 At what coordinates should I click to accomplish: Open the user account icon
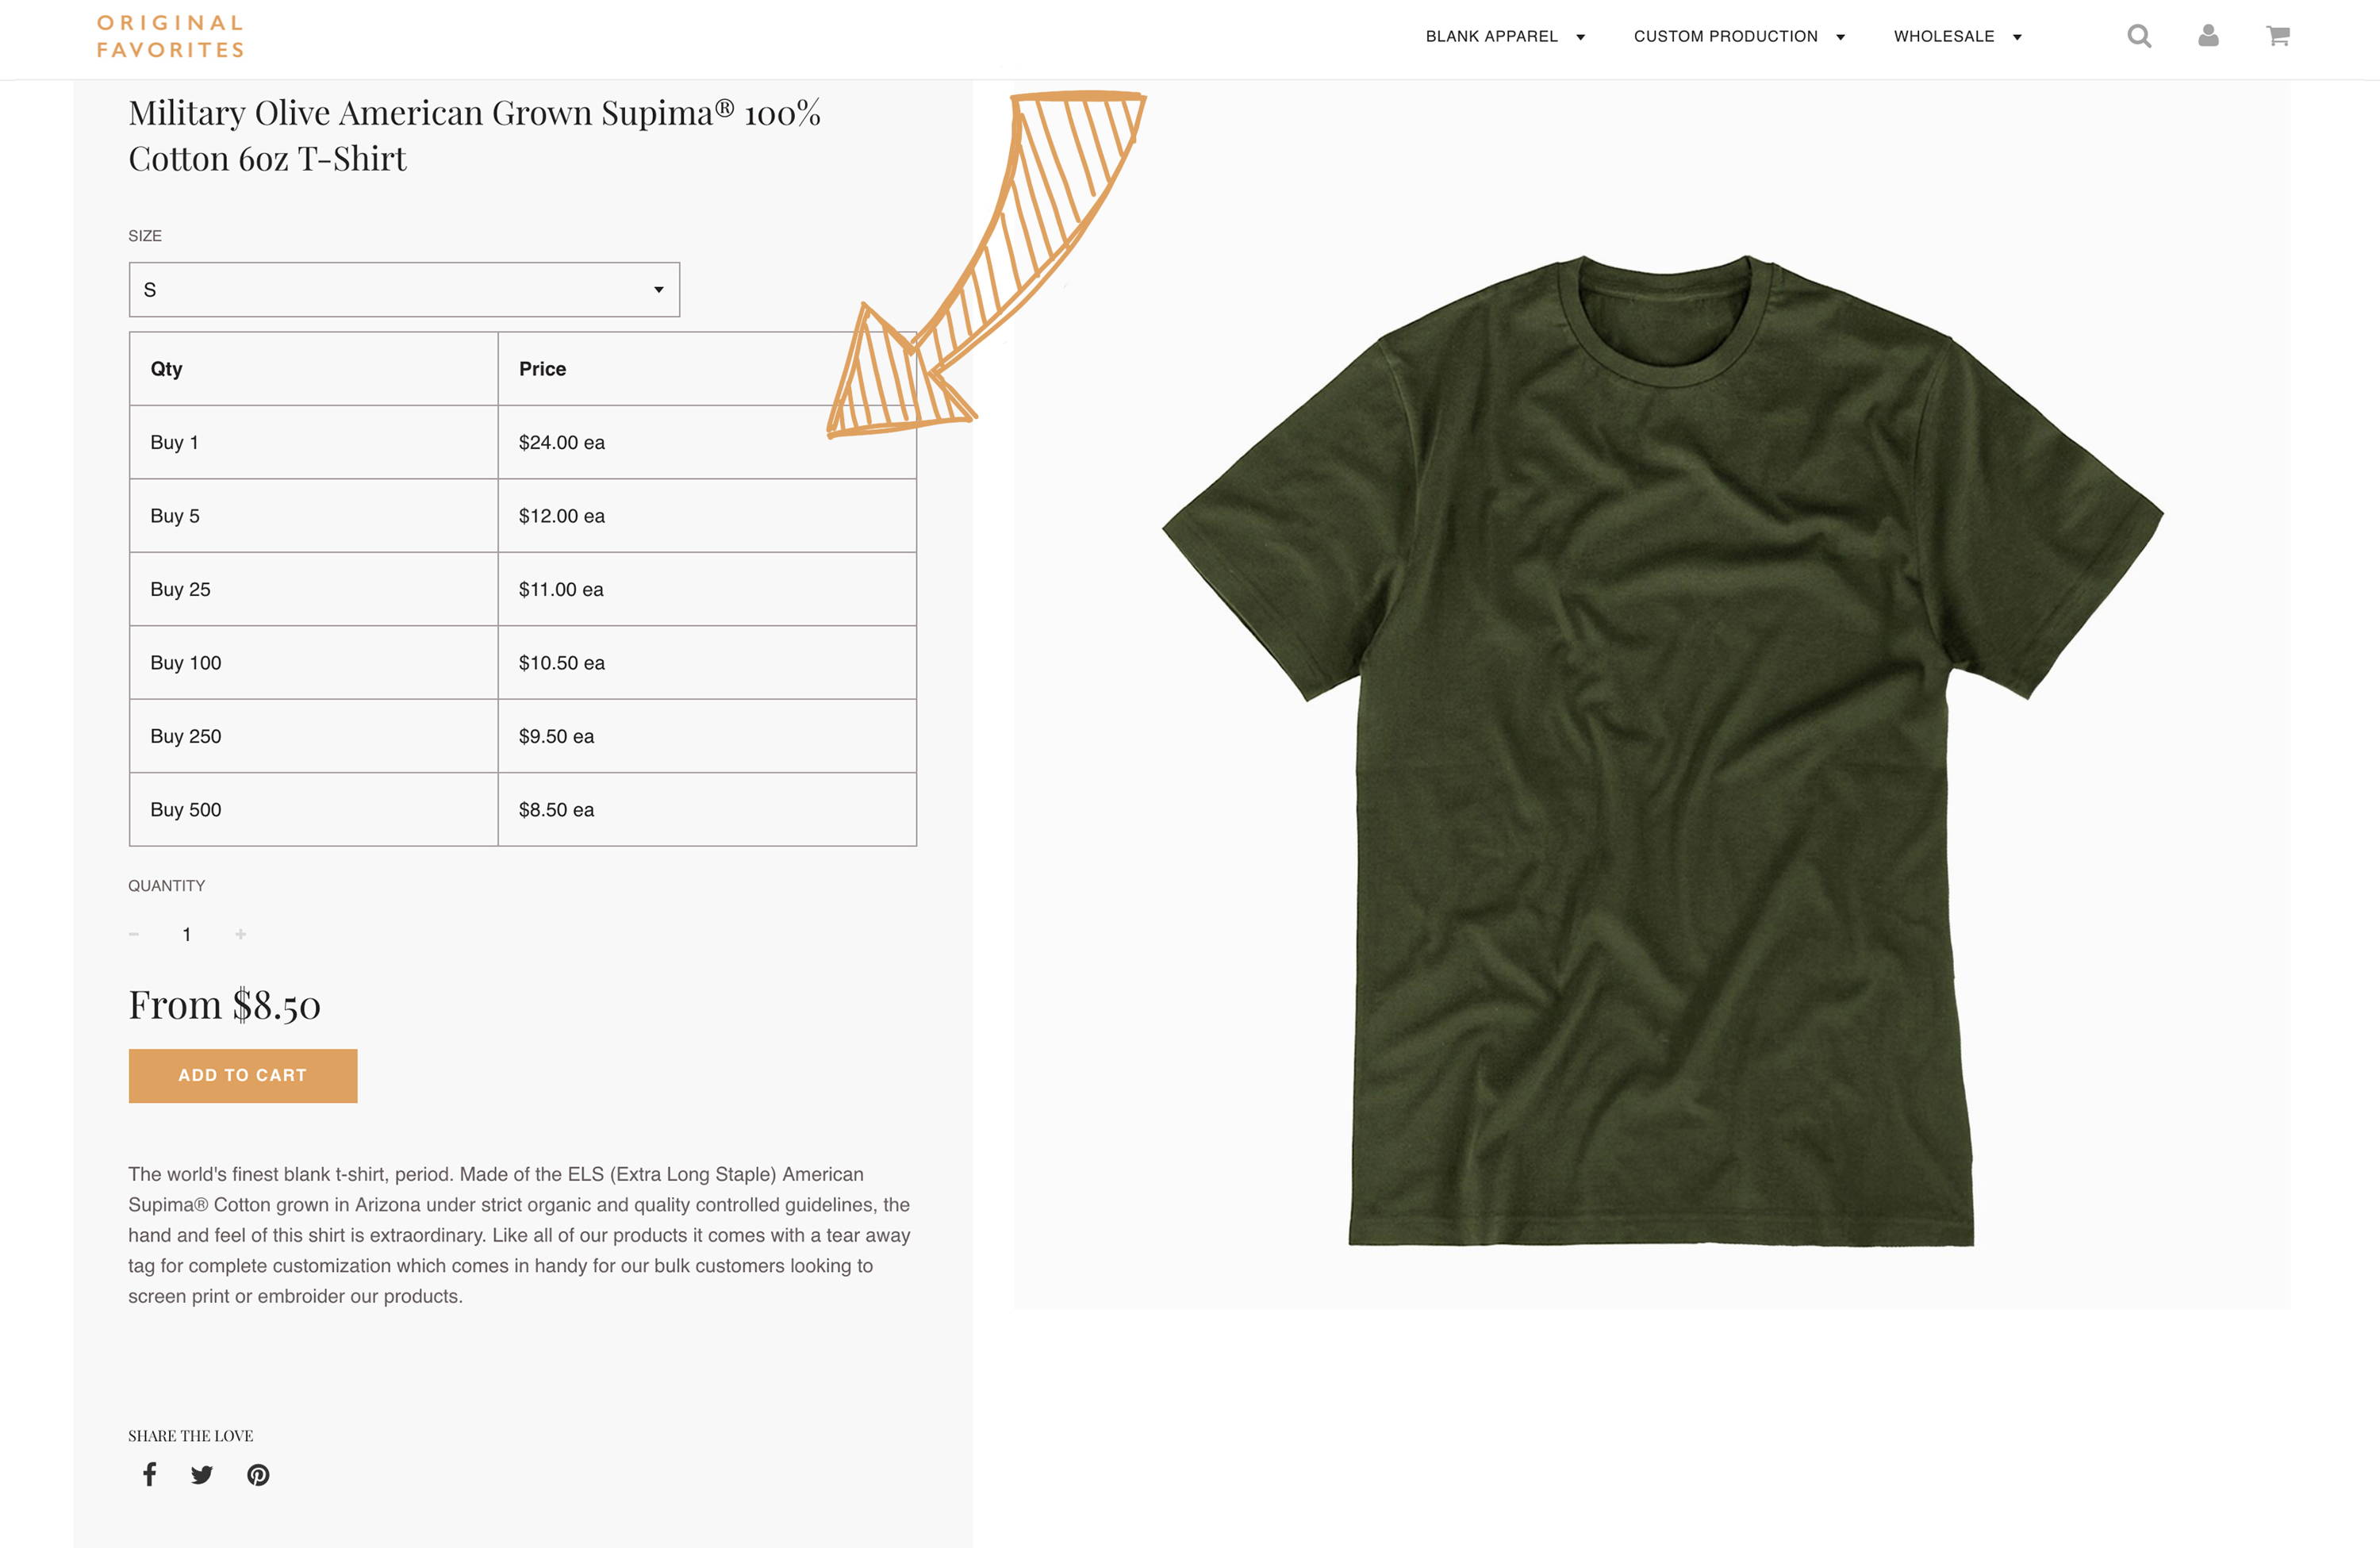click(x=2208, y=36)
